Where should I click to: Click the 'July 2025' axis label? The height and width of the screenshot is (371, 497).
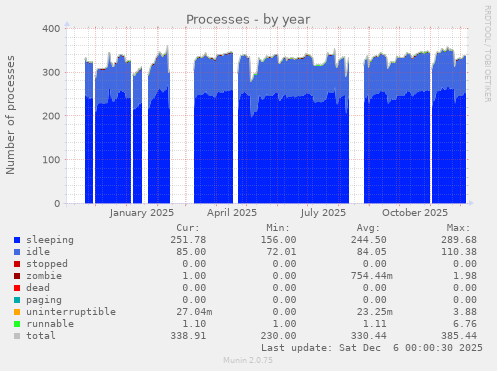point(323,213)
